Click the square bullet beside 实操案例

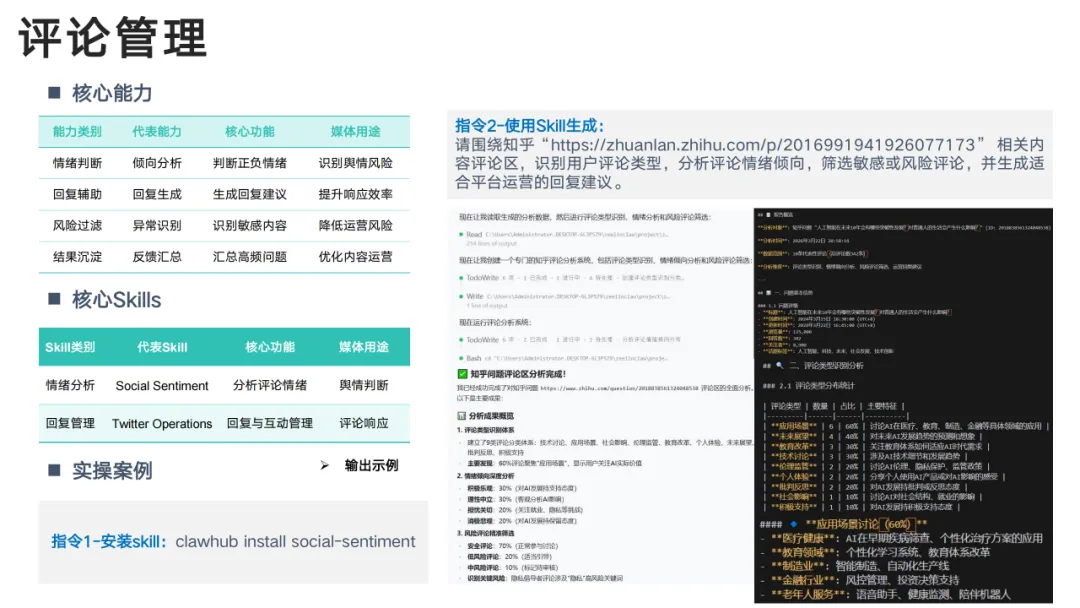point(54,470)
